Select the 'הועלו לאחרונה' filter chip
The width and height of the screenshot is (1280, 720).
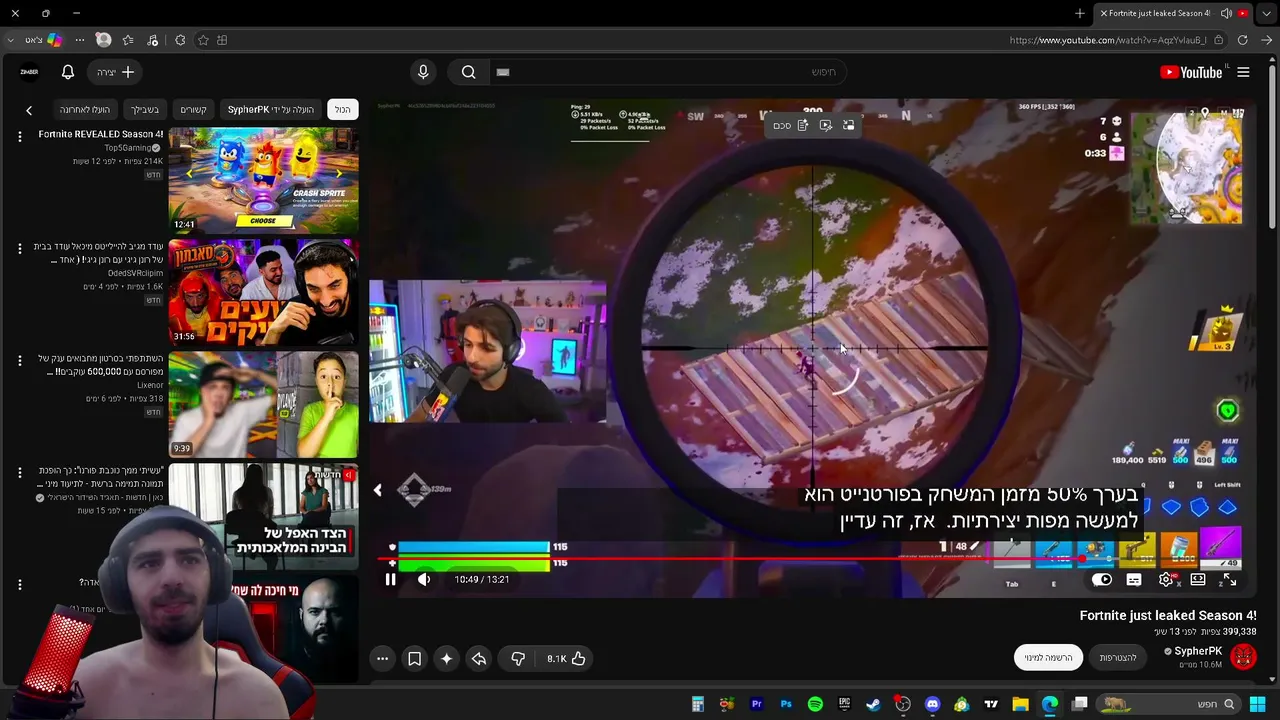[85, 109]
